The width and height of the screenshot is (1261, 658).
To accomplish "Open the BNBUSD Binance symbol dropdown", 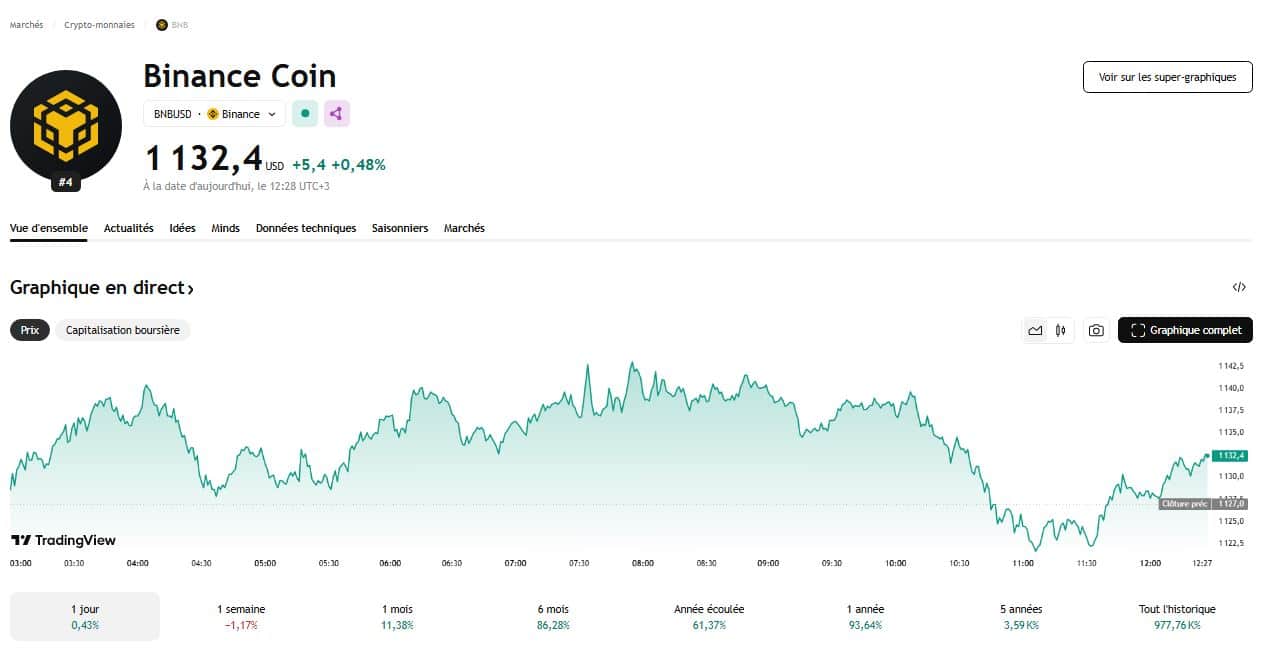I will click(x=214, y=114).
